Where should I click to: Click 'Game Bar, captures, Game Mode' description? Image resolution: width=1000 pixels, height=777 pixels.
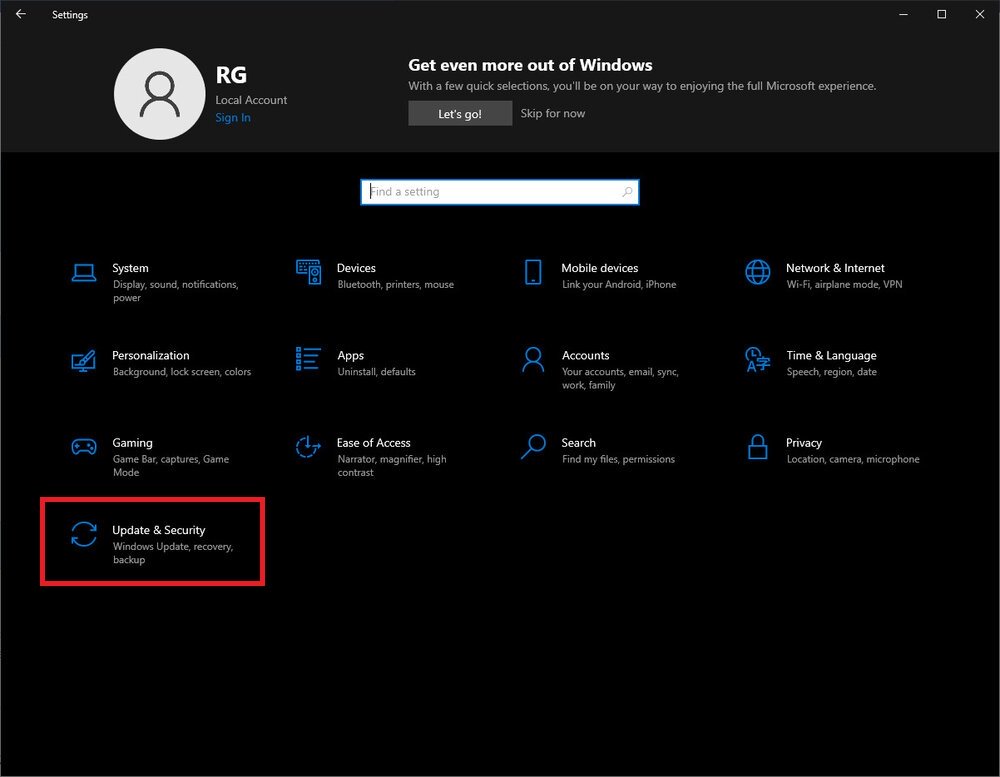point(171,466)
